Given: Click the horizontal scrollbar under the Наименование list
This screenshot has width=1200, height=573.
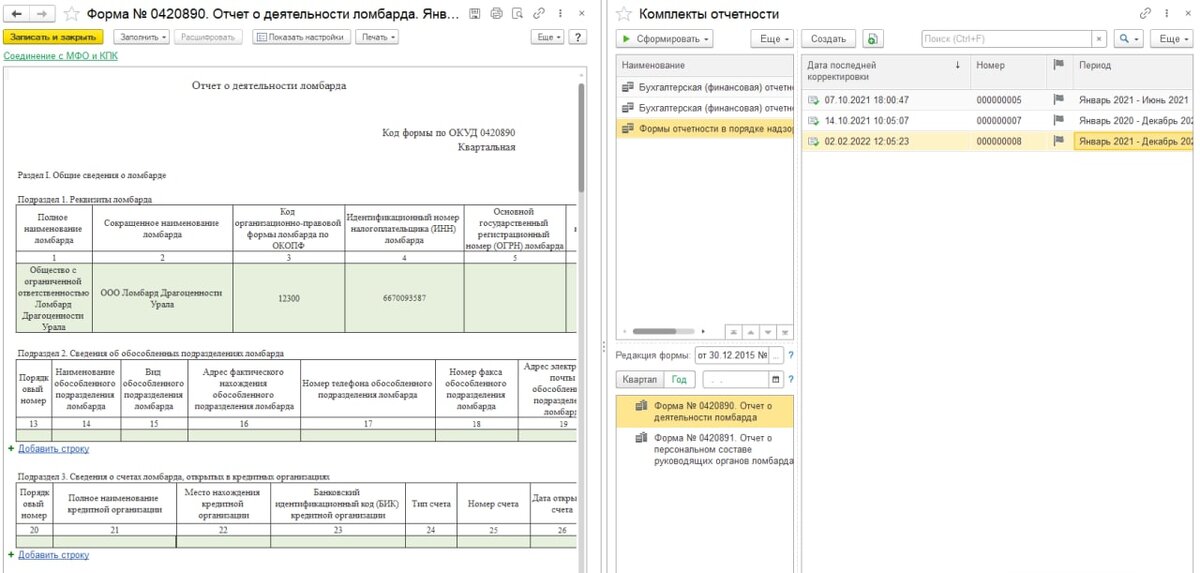Looking at the screenshot, I should click(x=663, y=331).
